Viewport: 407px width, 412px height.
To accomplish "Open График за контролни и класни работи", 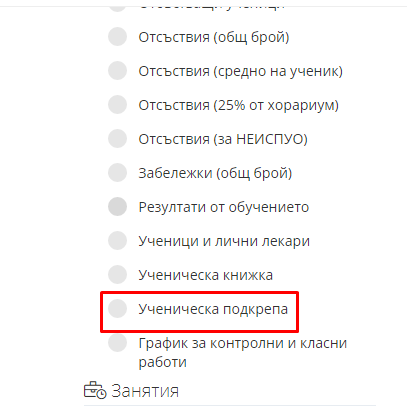I will [x=243, y=352].
